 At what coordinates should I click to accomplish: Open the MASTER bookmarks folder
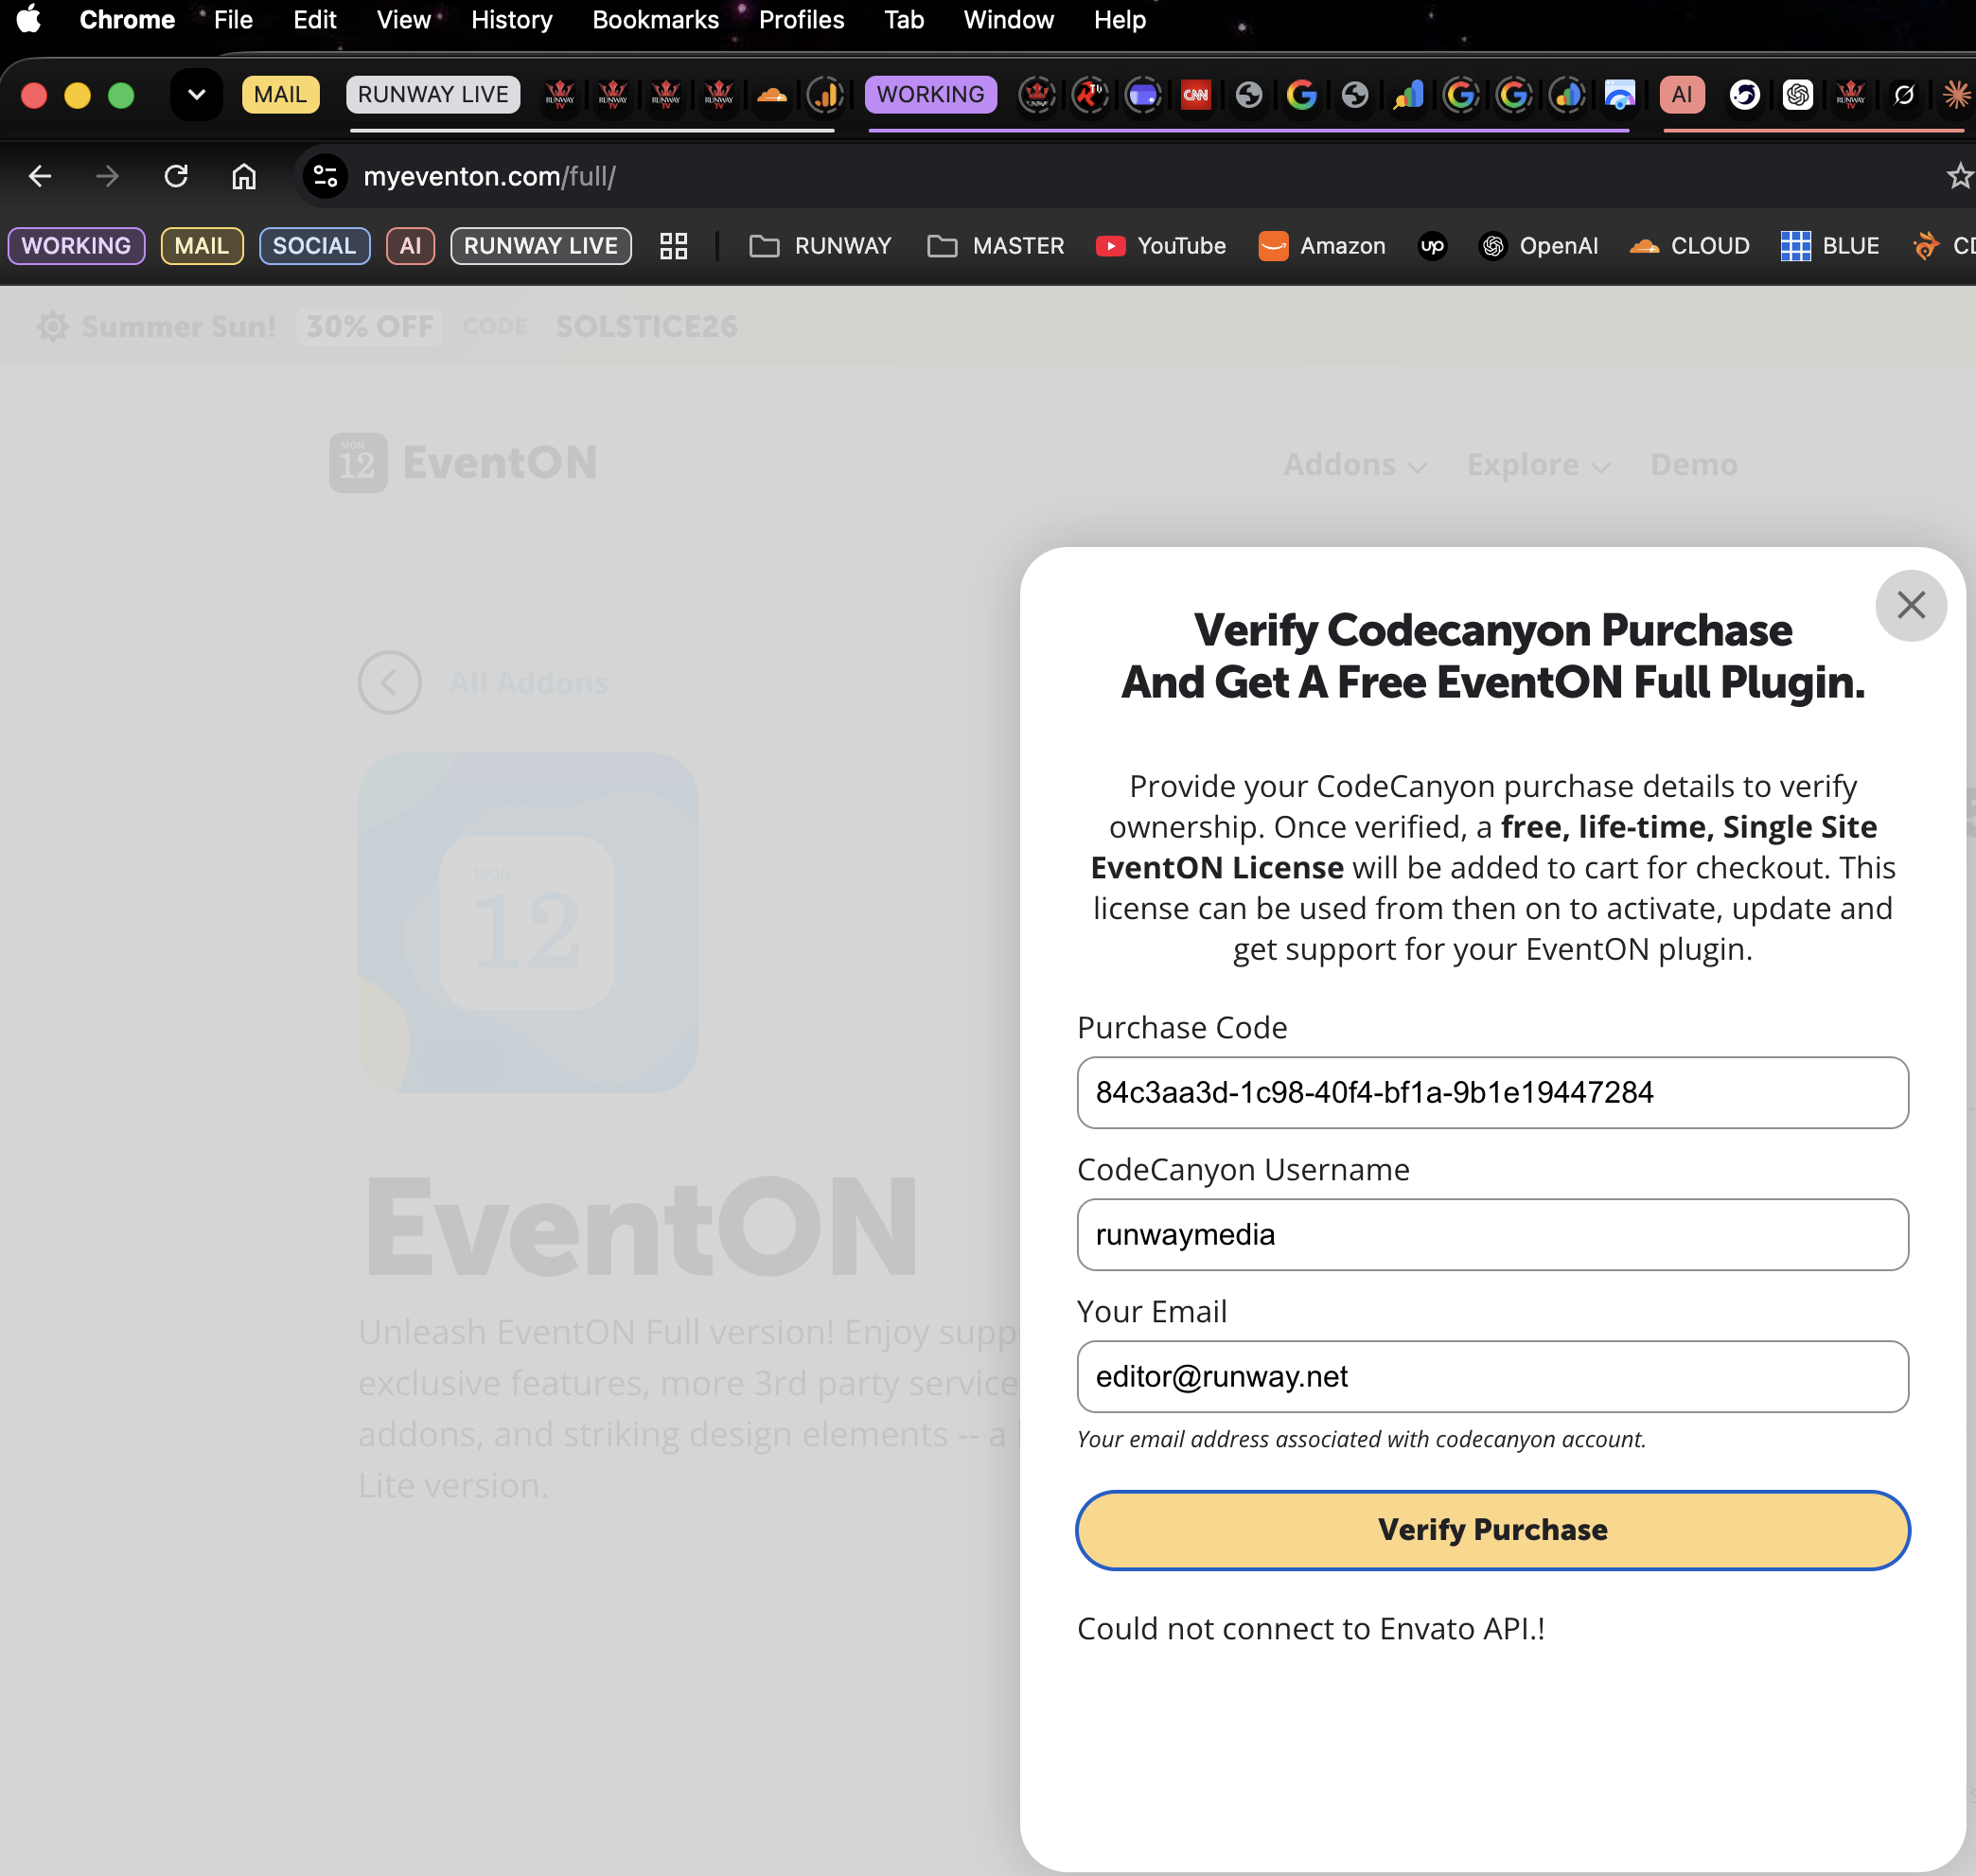[x=996, y=246]
